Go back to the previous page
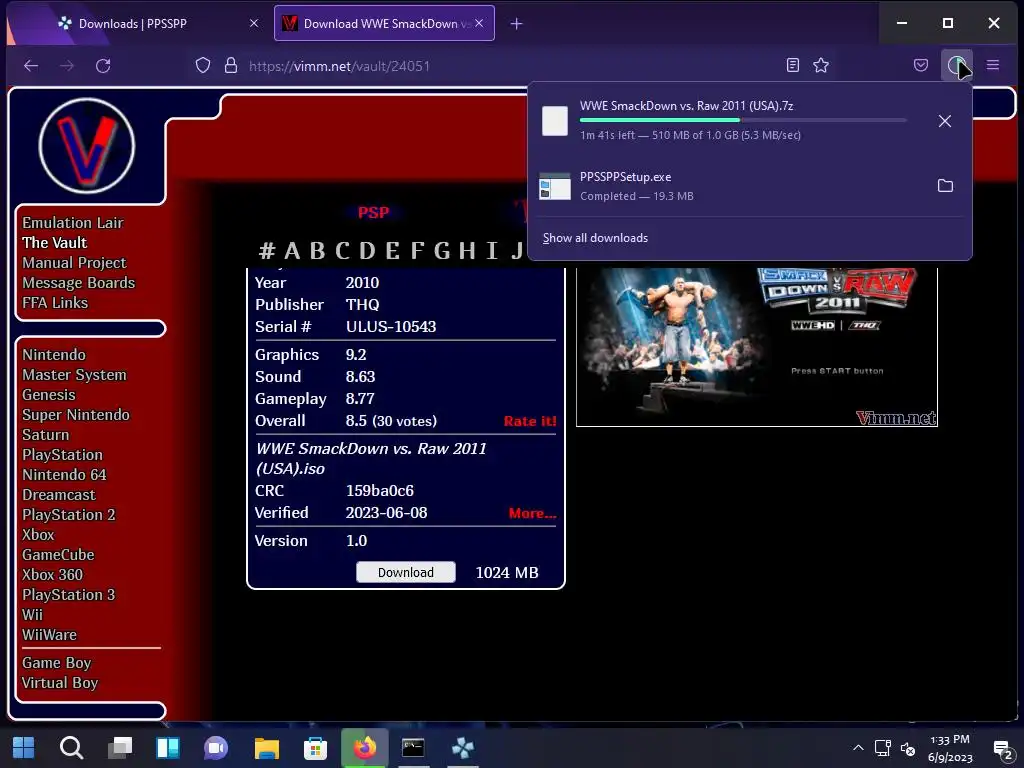The height and width of the screenshot is (768, 1024). (x=31, y=65)
